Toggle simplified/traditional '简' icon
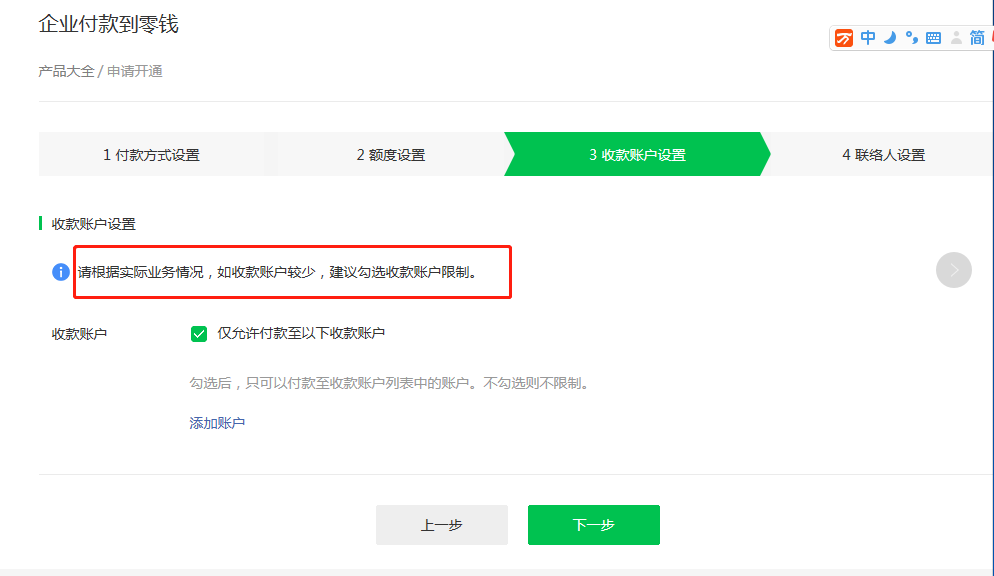 tap(977, 38)
